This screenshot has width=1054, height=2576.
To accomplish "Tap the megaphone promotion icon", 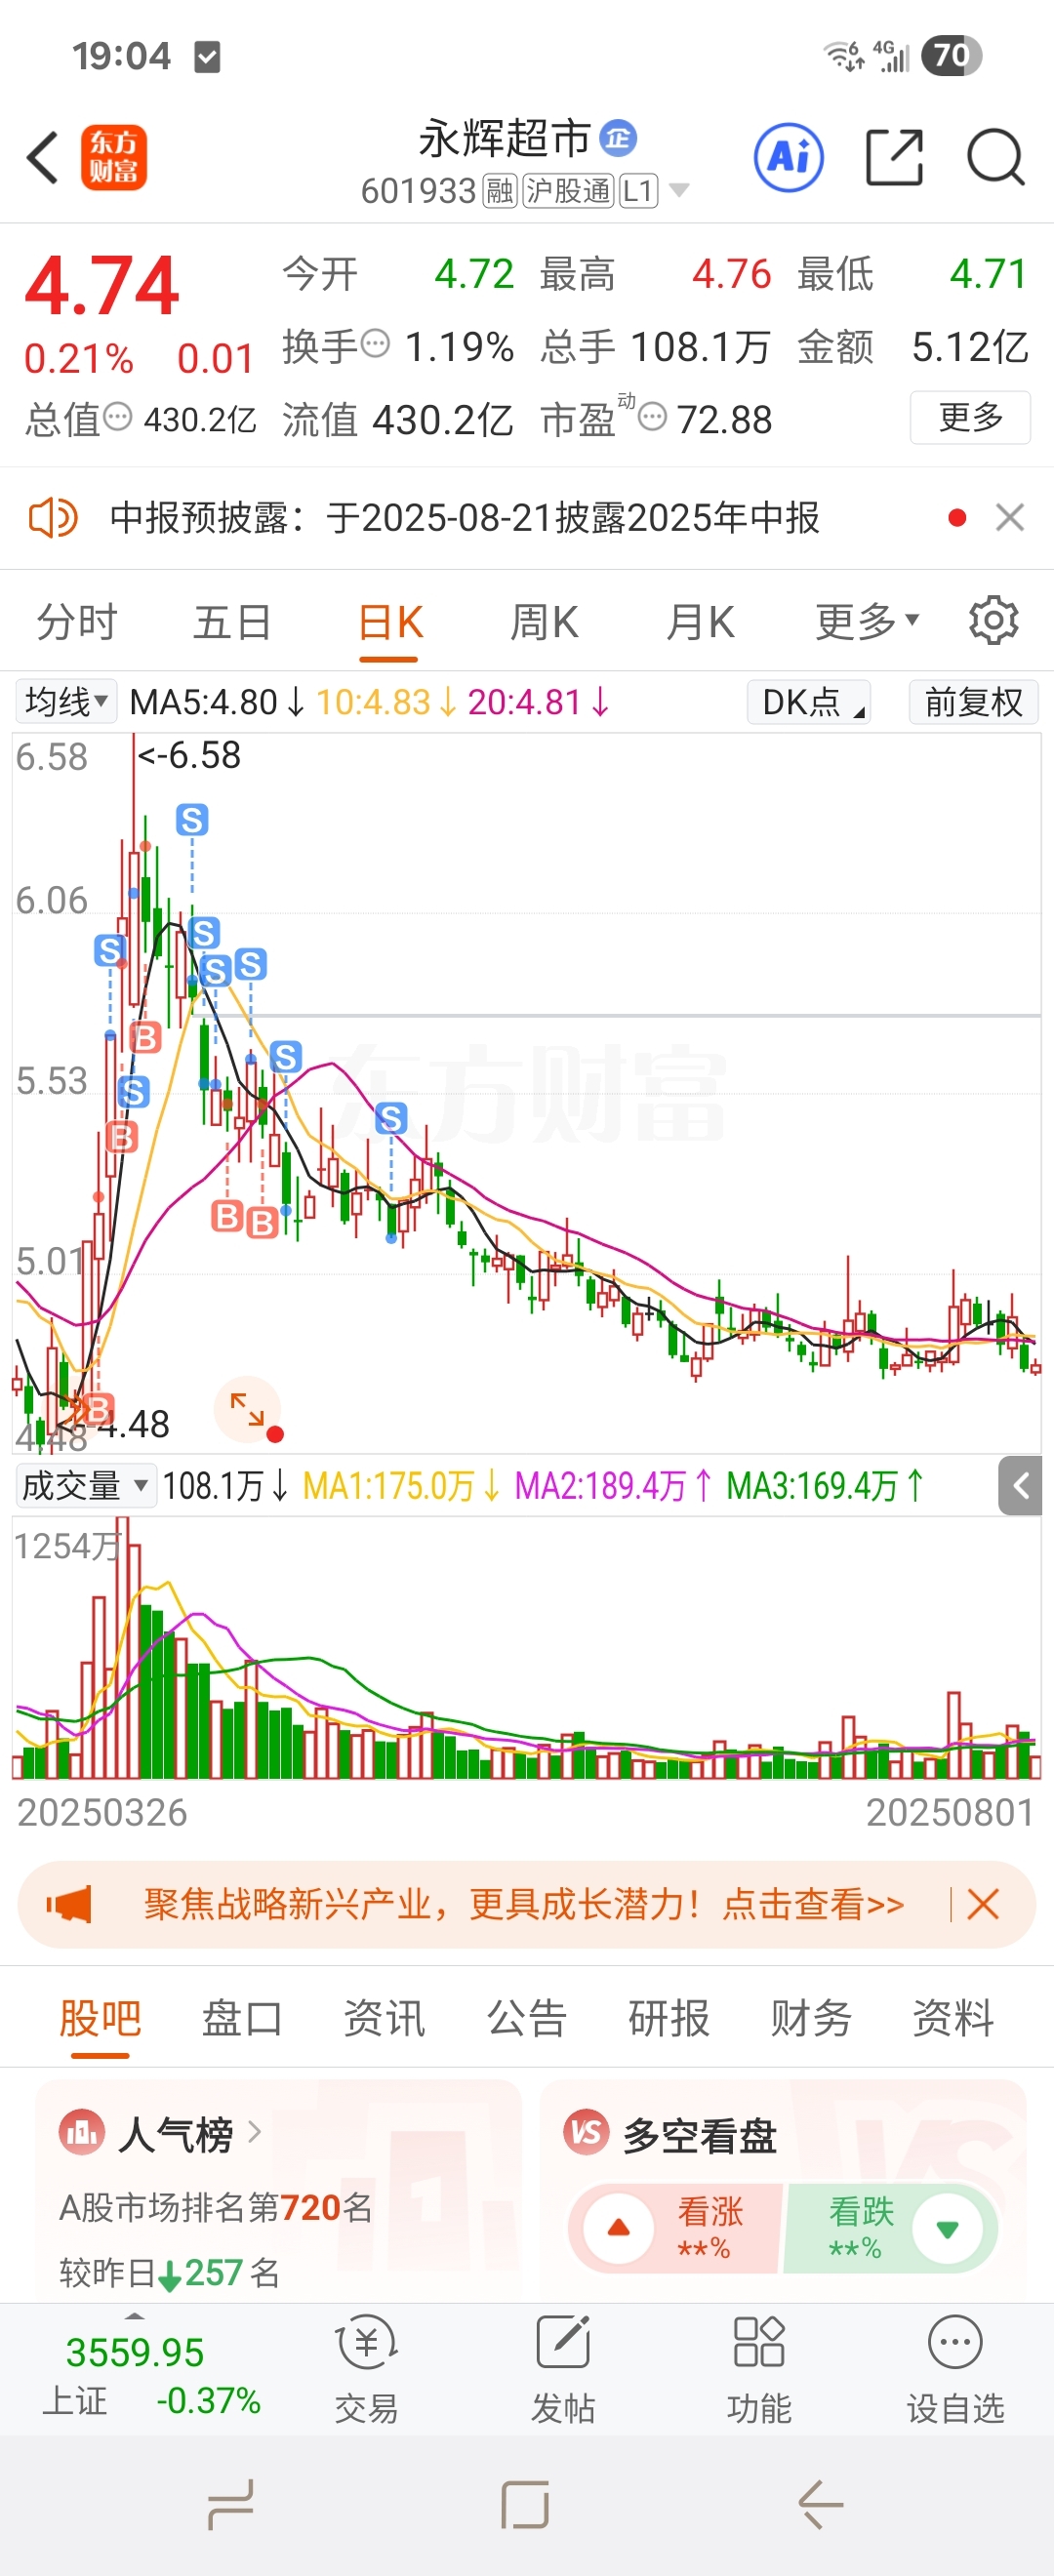I will [x=69, y=1904].
